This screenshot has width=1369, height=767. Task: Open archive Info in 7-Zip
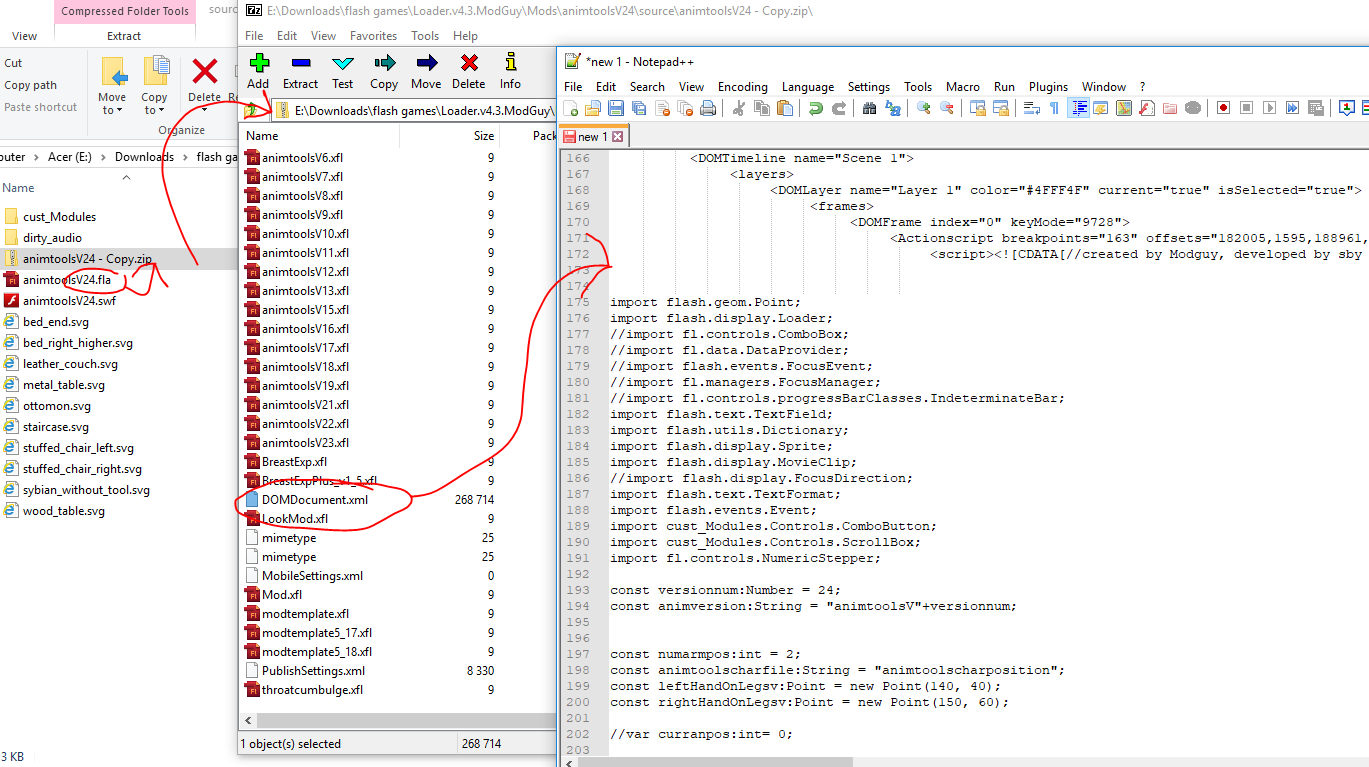point(510,70)
